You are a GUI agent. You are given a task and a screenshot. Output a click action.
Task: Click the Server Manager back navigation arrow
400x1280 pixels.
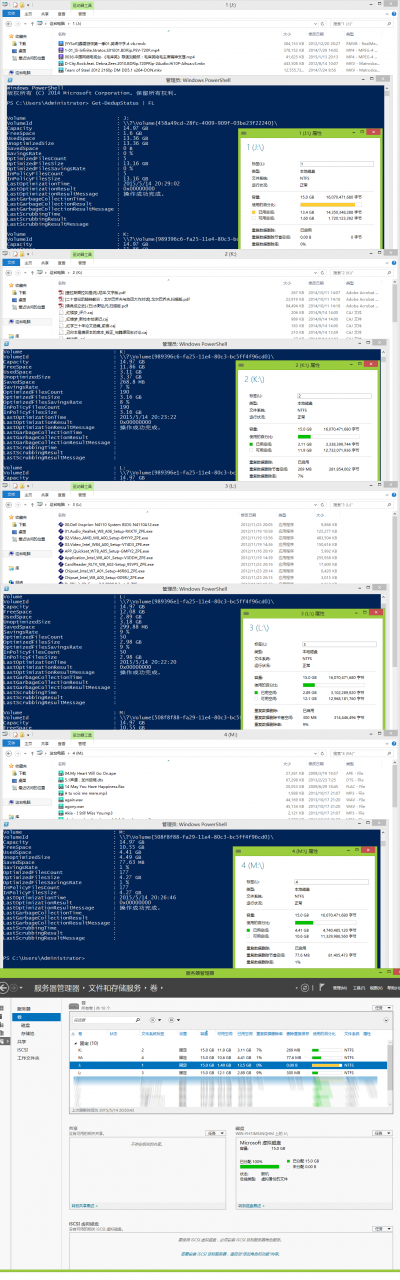pyautogui.click(x=4, y=988)
